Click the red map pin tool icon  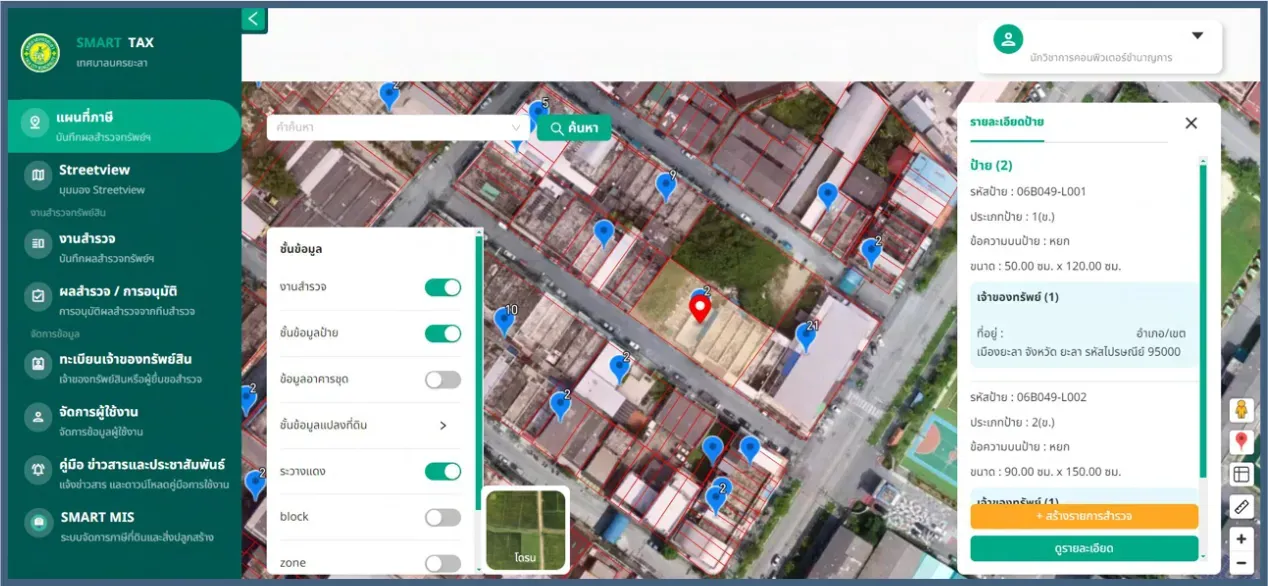(x=1241, y=441)
